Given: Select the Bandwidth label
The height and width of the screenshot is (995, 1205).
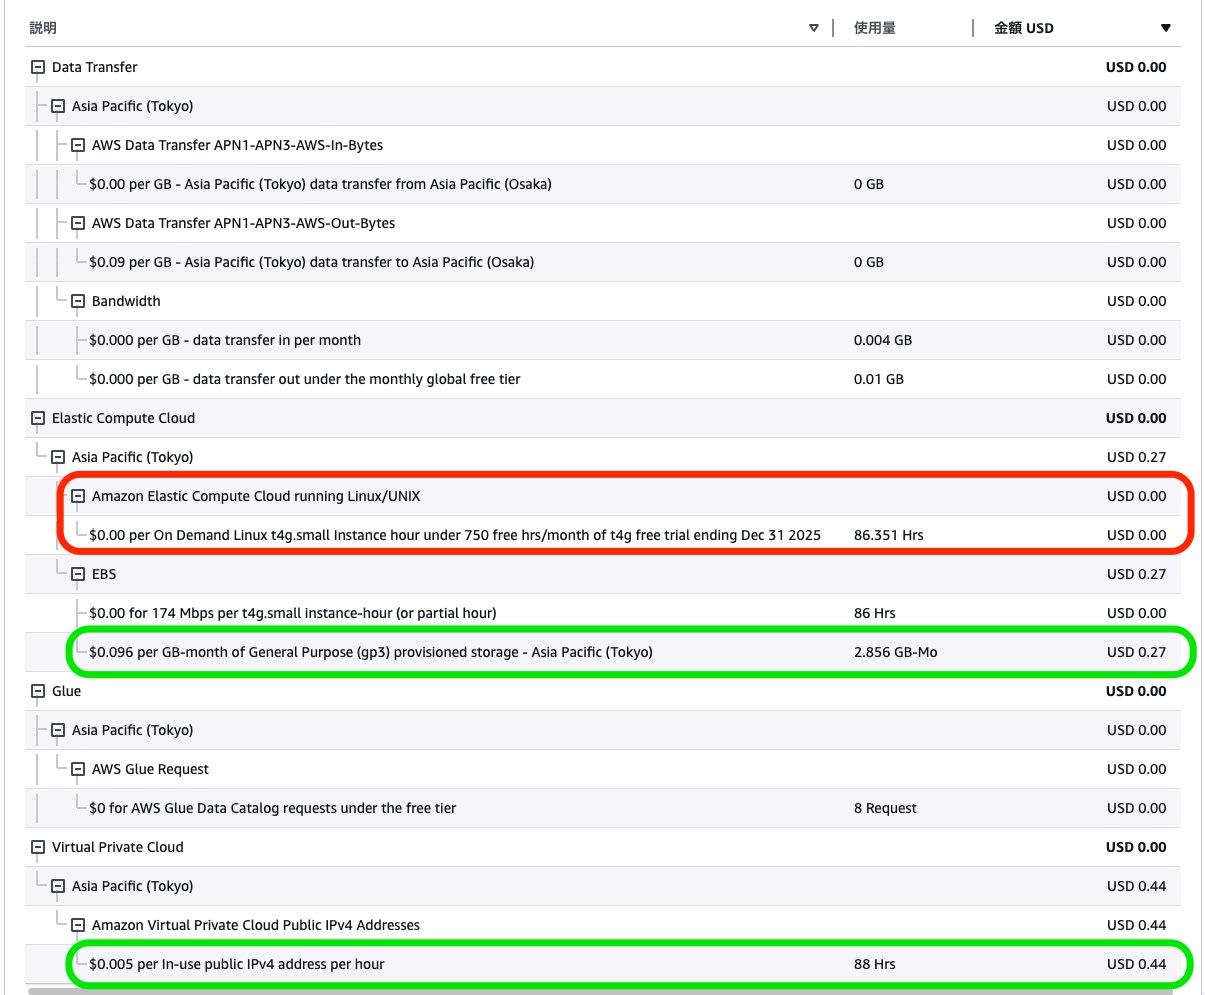Looking at the screenshot, I should [126, 301].
